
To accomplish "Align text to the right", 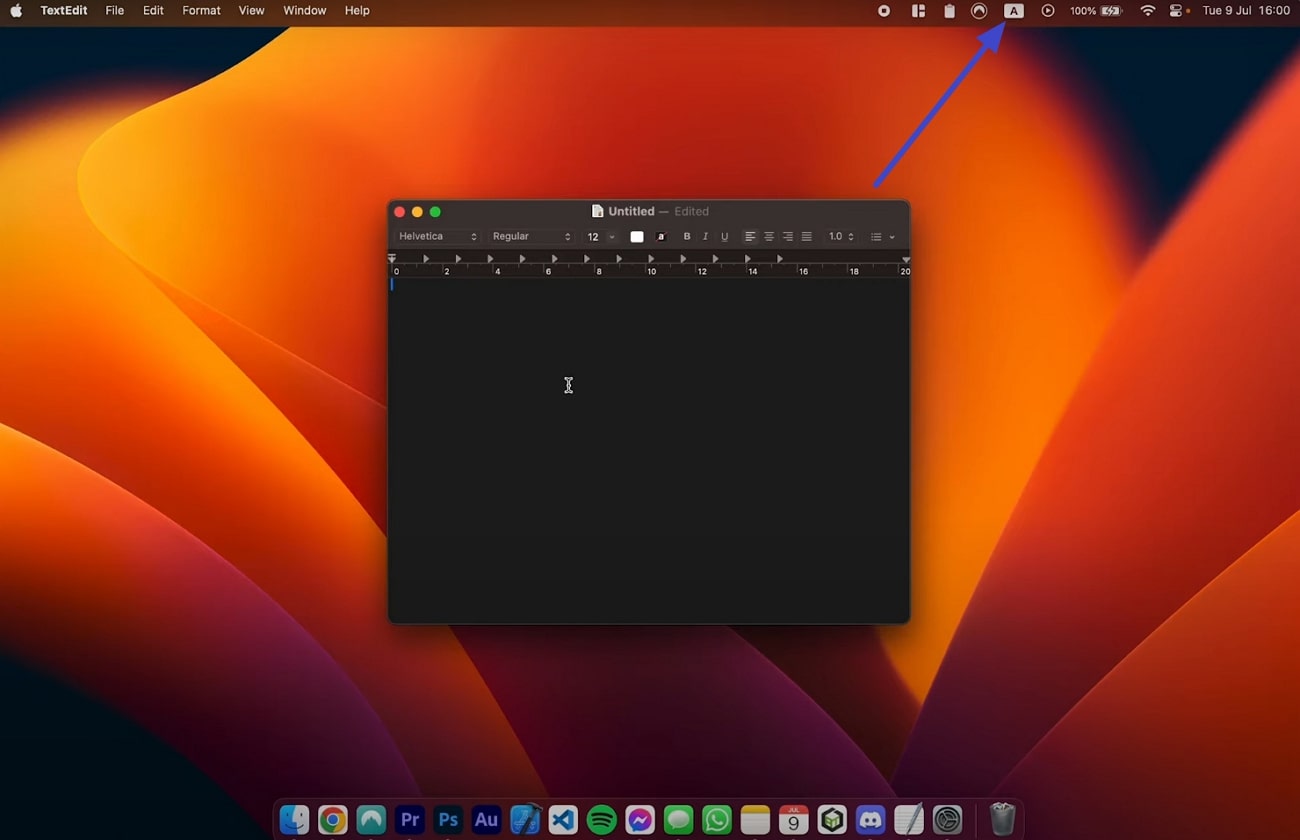I will pos(788,237).
